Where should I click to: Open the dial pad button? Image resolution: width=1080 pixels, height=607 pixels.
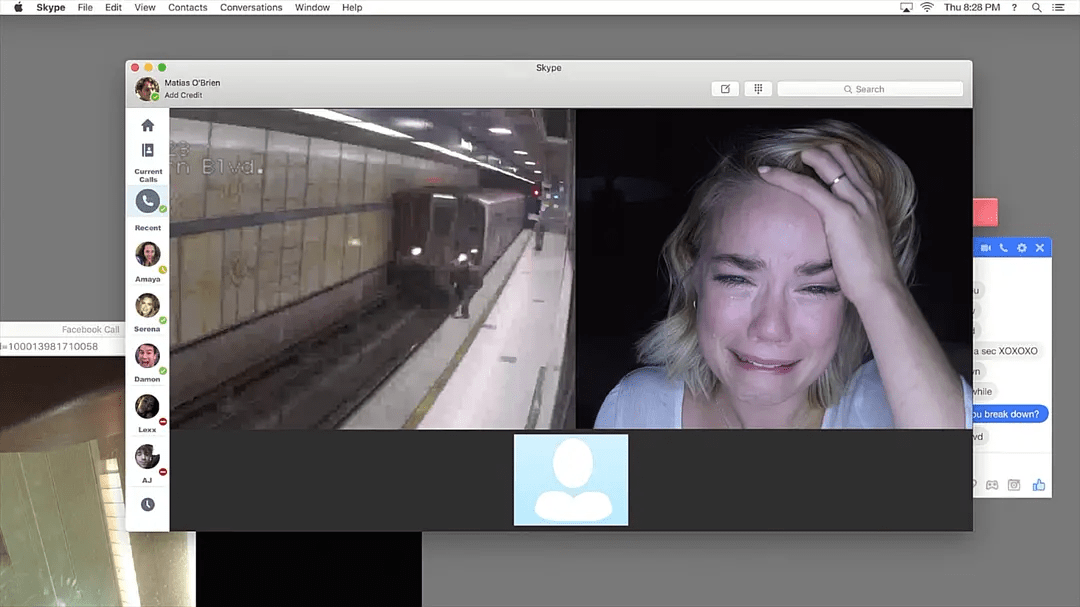click(x=758, y=89)
